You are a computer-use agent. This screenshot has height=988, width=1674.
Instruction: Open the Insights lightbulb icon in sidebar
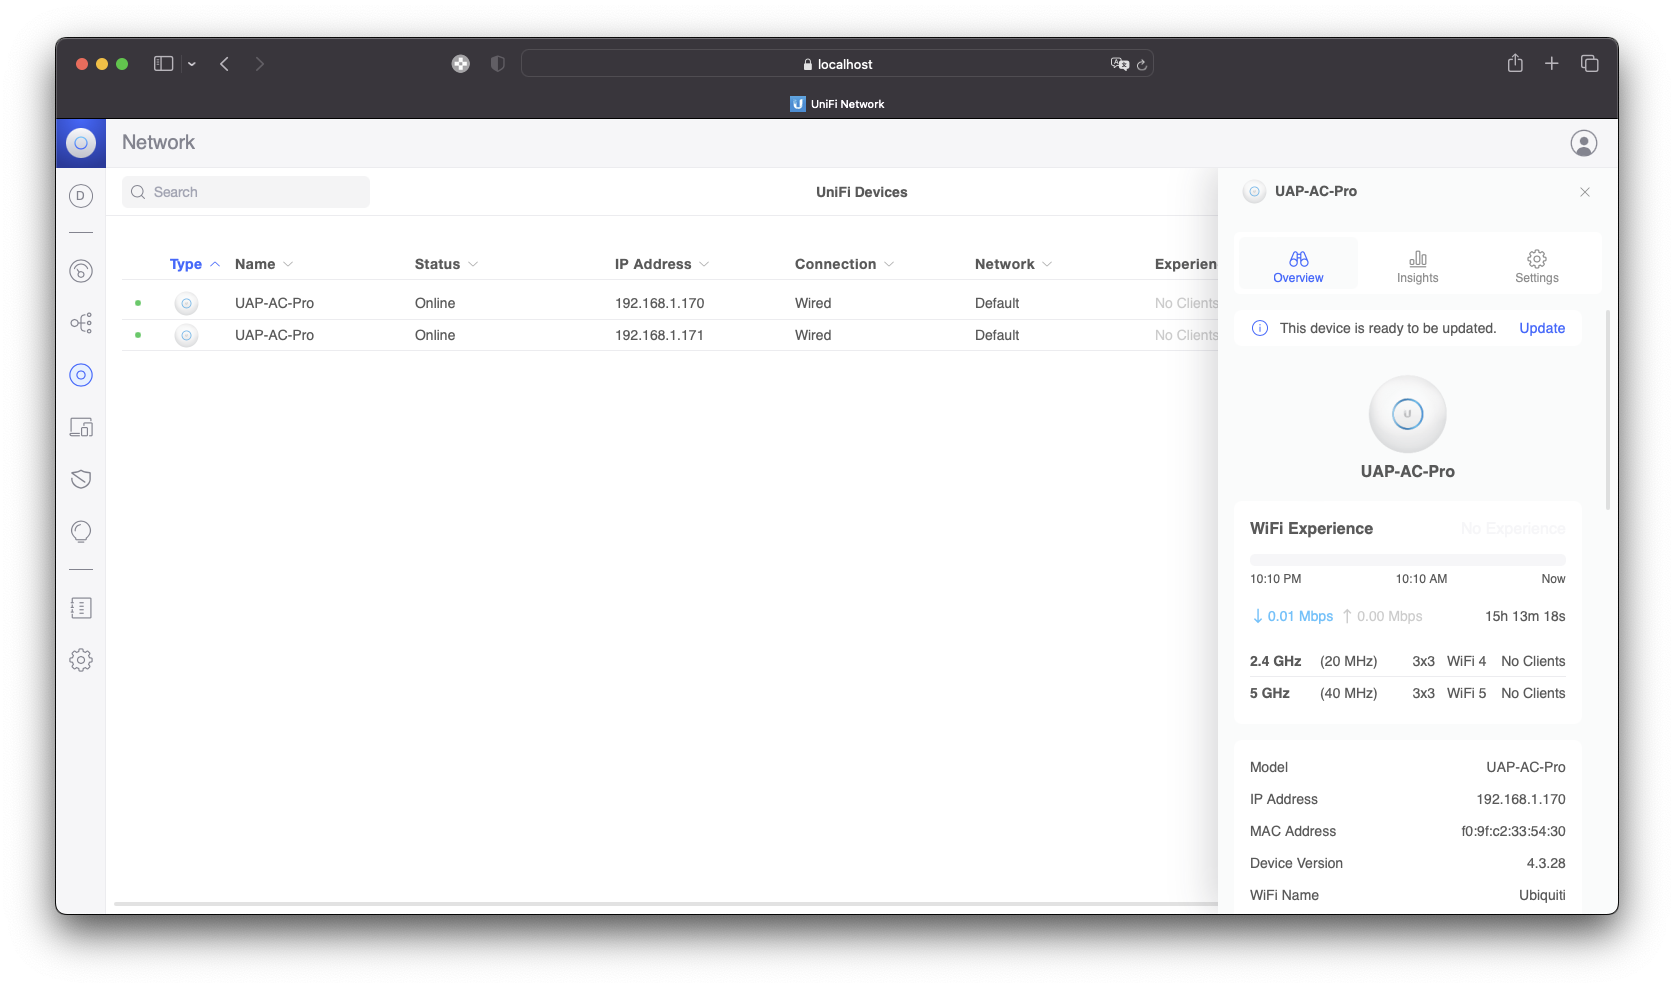click(x=81, y=531)
